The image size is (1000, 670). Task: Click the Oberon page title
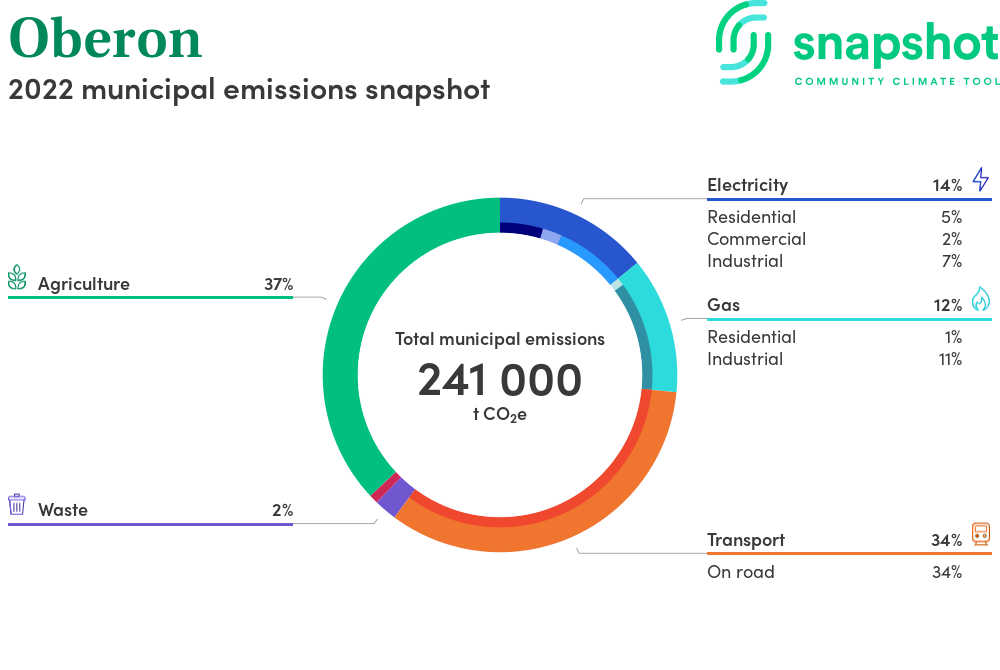click(105, 40)
